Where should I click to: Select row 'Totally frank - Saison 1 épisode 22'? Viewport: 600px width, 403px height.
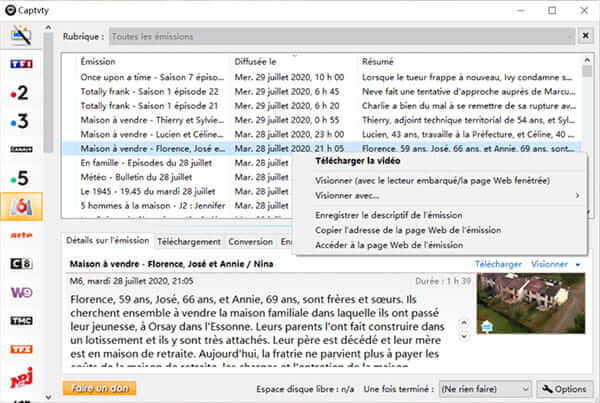(321, 91)
